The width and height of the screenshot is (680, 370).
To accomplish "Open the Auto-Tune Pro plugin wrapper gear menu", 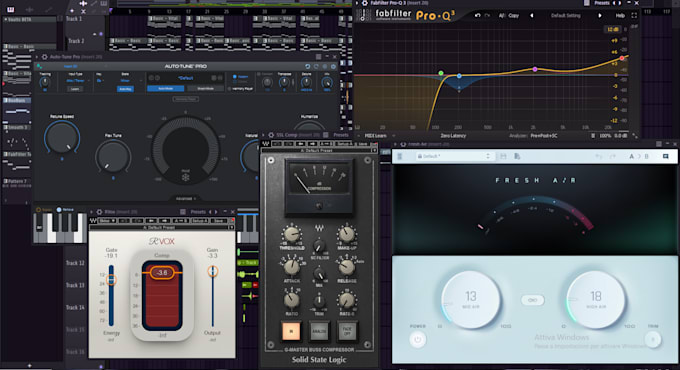I will tap(44, 57).
